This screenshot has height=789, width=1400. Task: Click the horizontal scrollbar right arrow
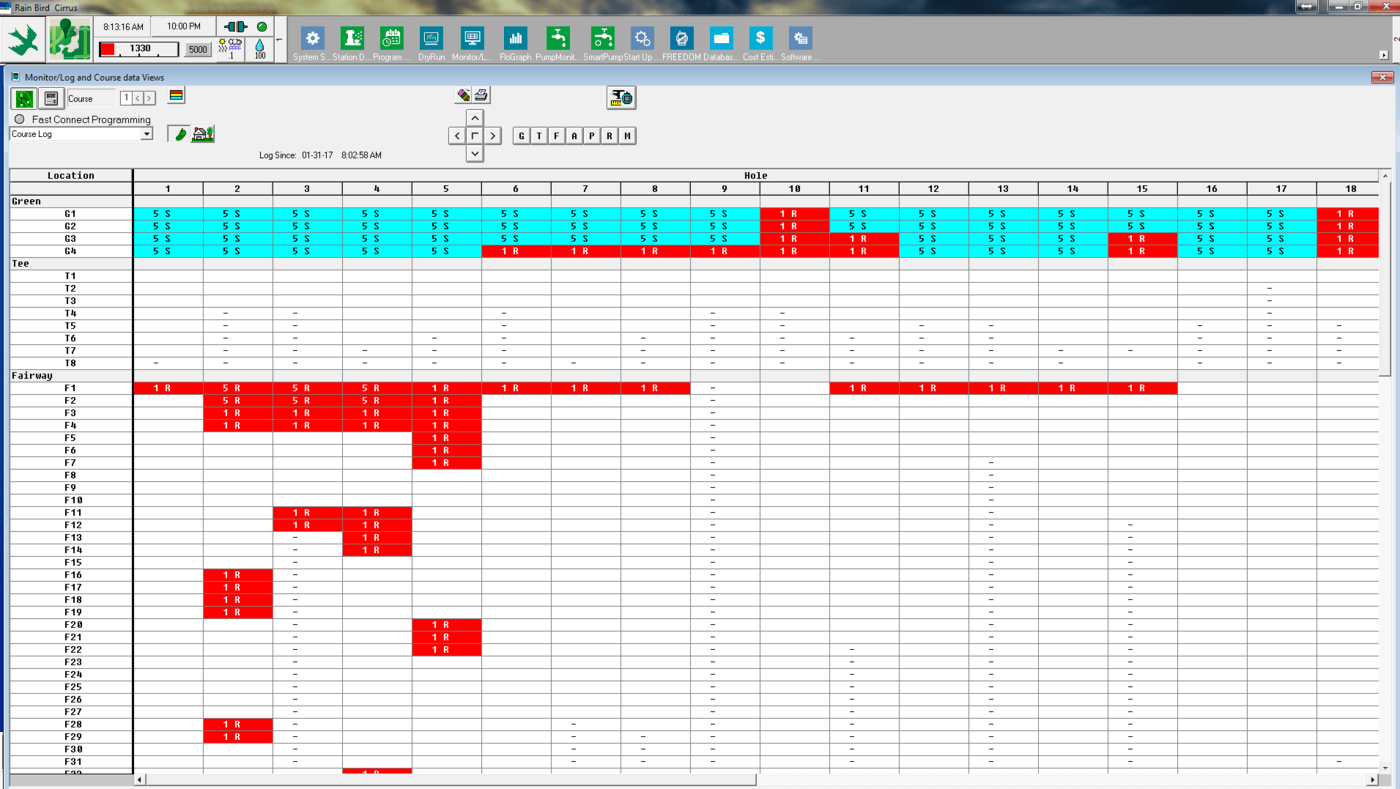(x=1373, y=779)
